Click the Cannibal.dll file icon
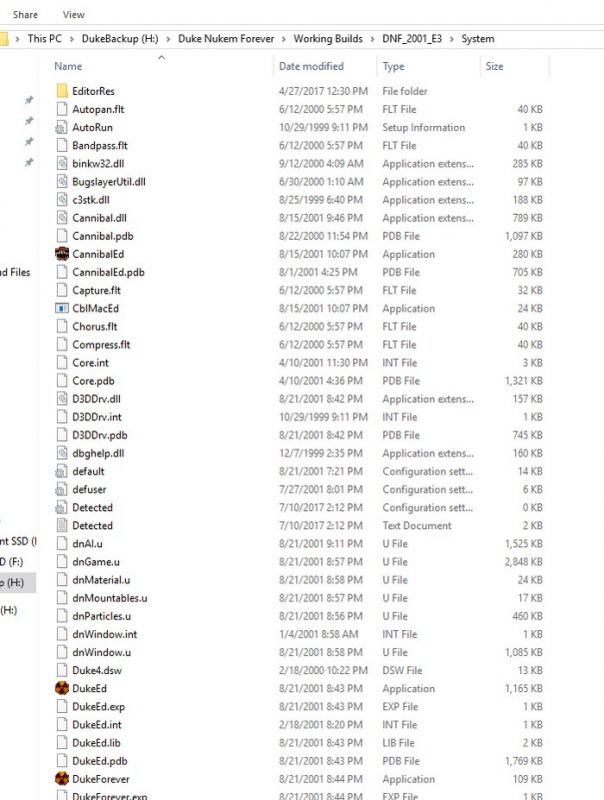604x800 pixels. pyautogui.click(x=62, y=218)
